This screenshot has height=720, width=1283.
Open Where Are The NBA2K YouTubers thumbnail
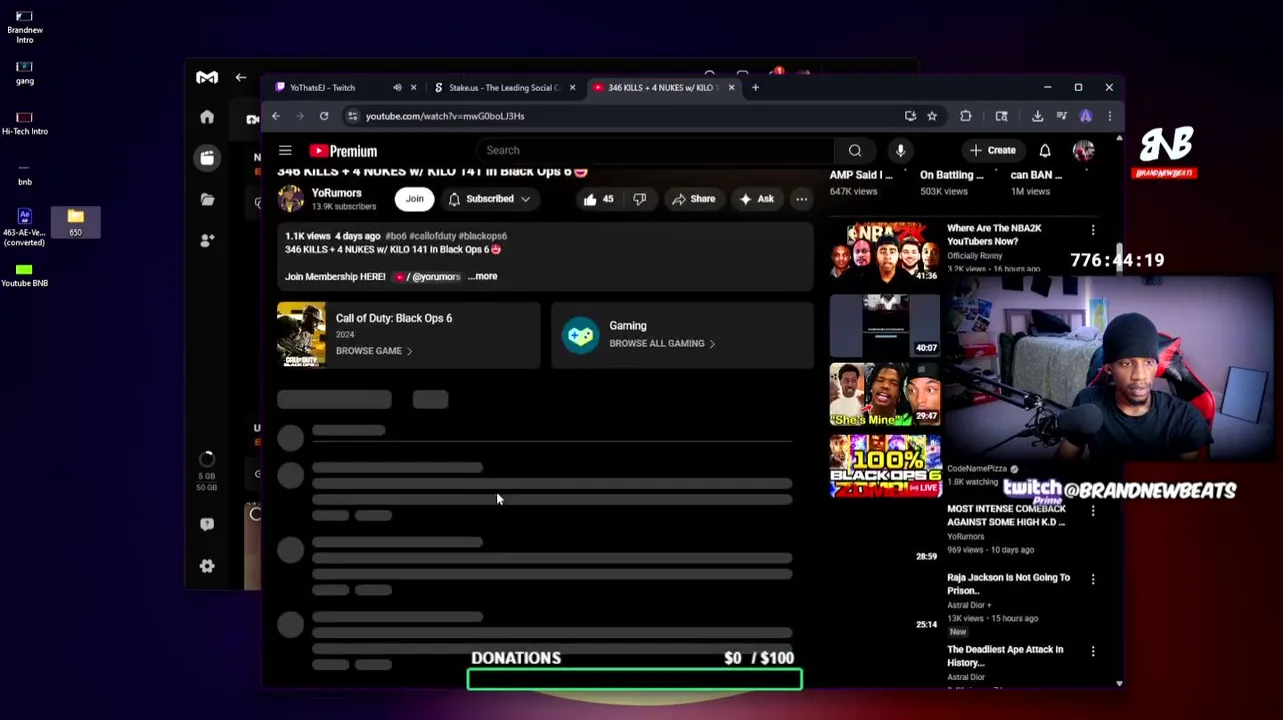[885, 251]
